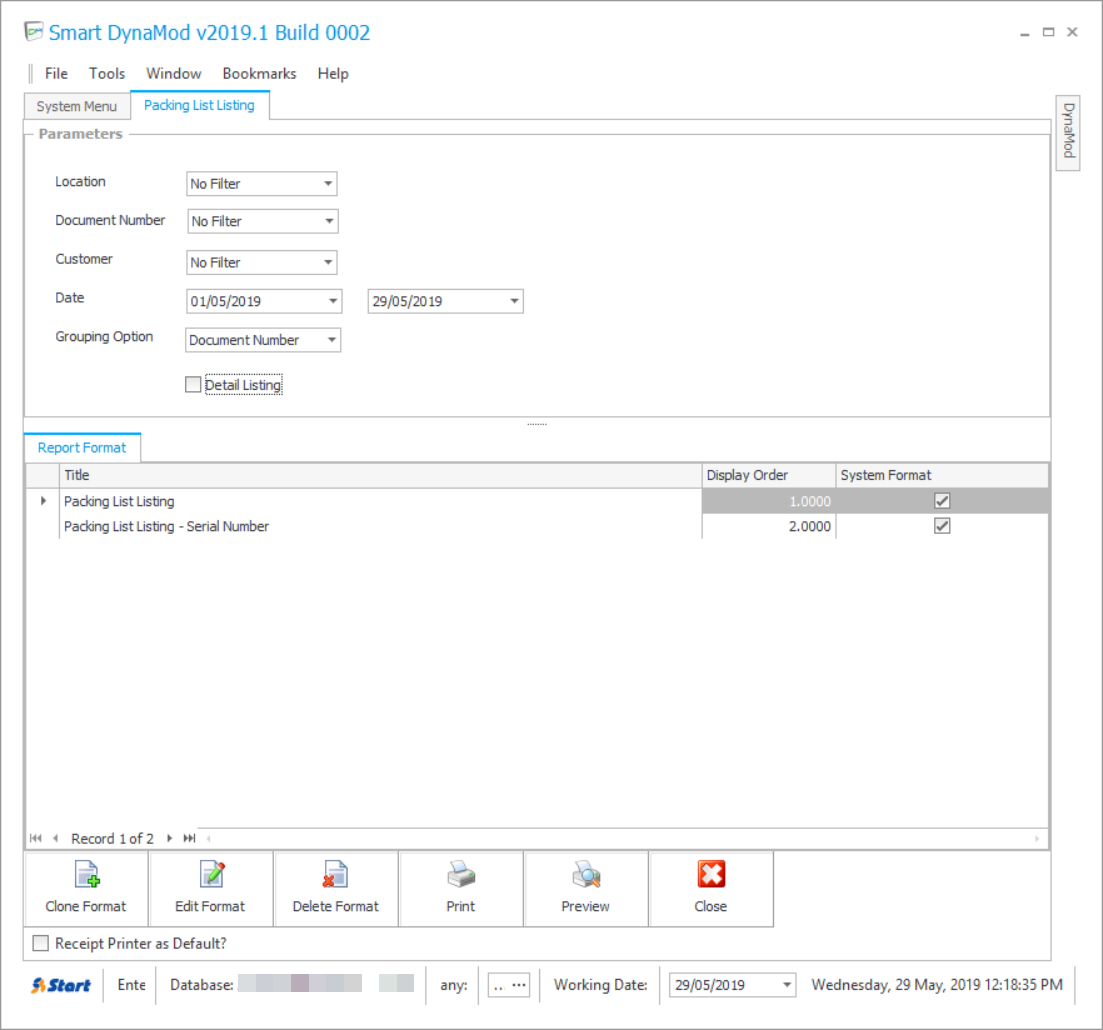1103x1030 pixels.
Task: Open the start date 01/05/2019 dropdown
Action: (333, 301)
